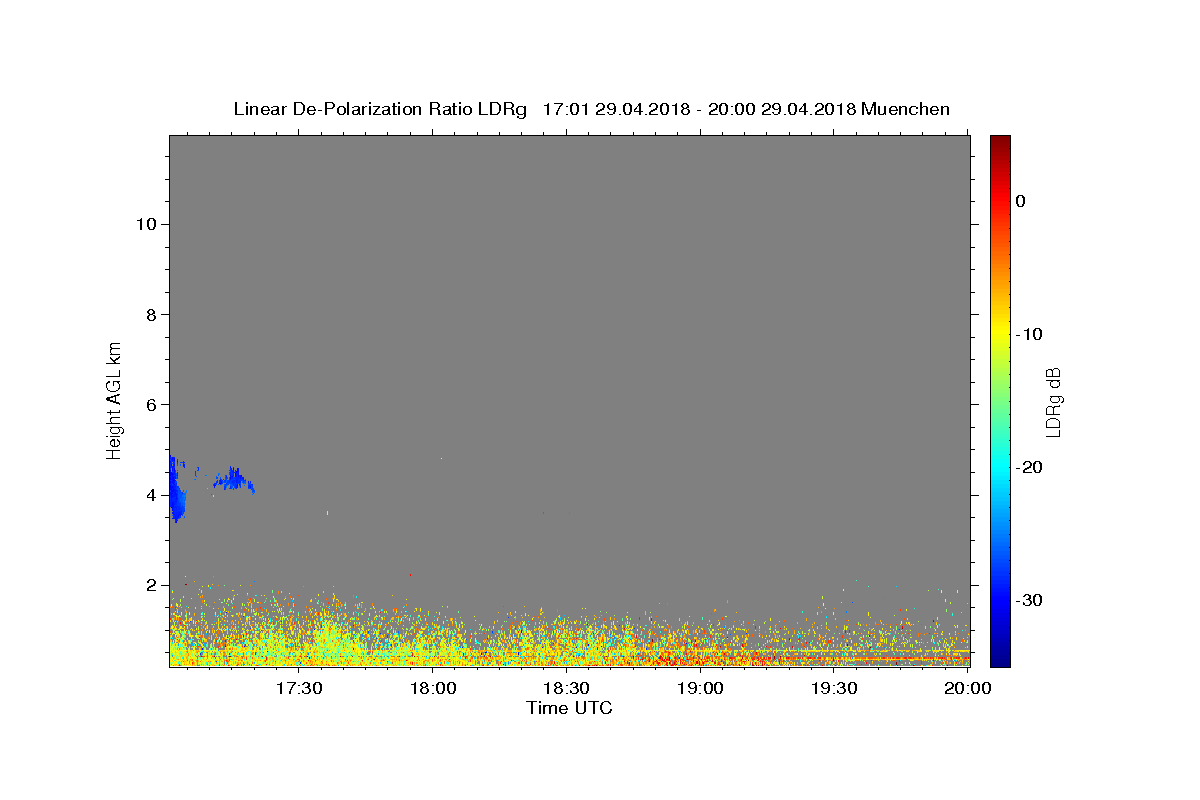Click the small blue cloud patch near 4 km
The height and width of the screenshot is (800, 1200).
(x=234, y=480)
